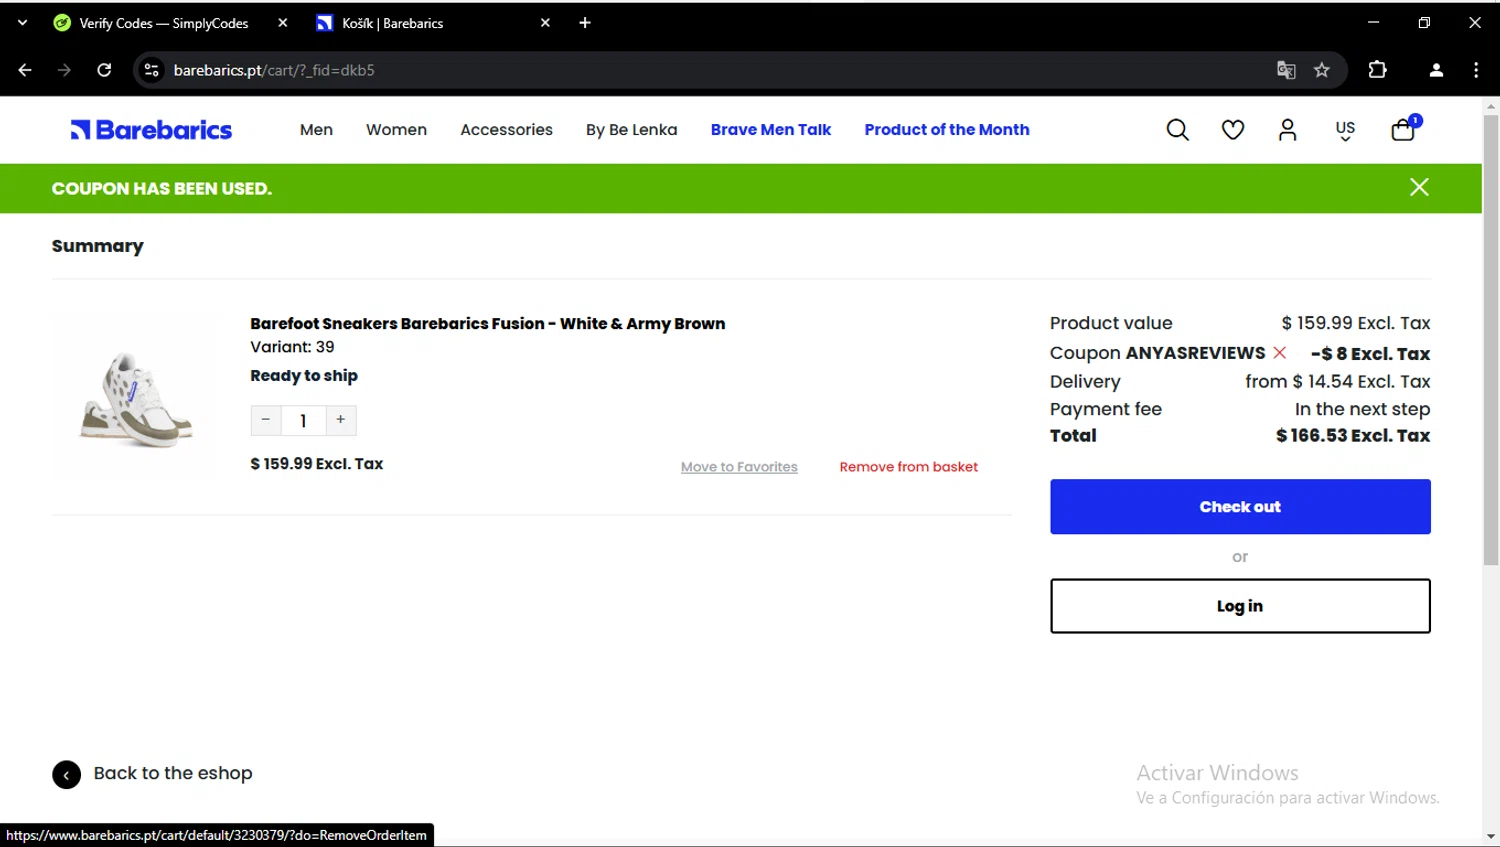This screenshot has width=1500, height=847.
Task: Open Chrome three-dot menu
Action: [1476, 70]
